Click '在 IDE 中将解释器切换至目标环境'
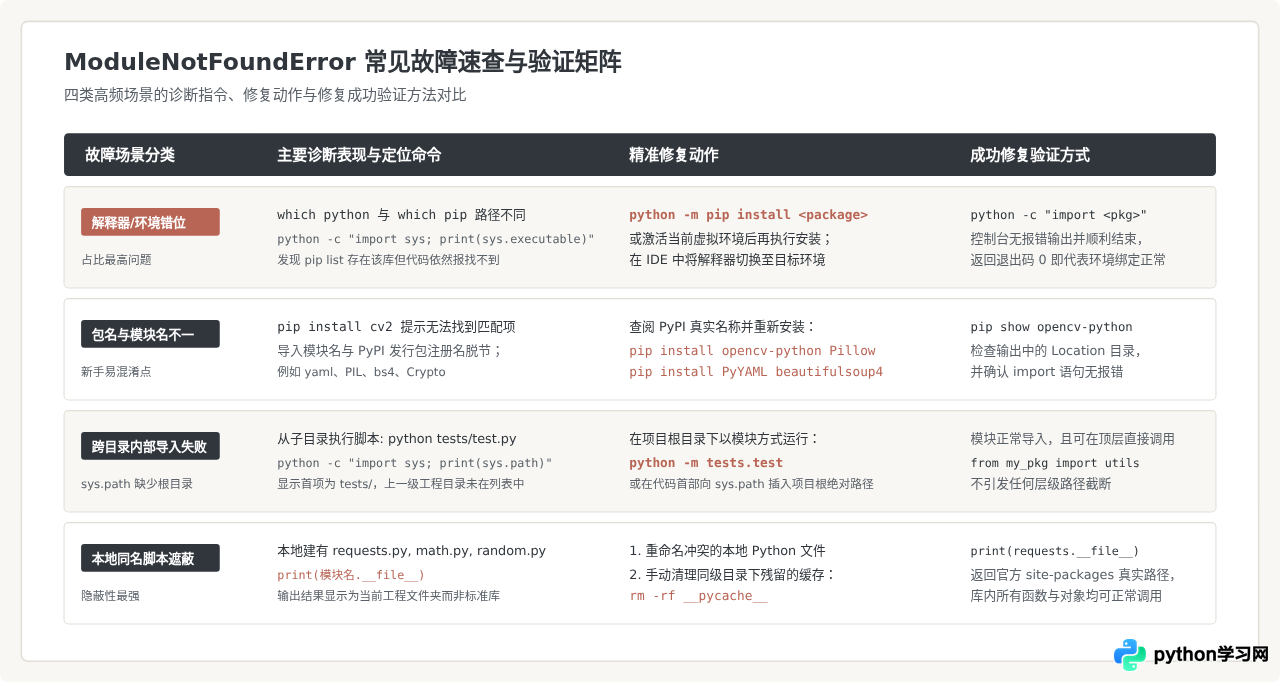1280x683 pixels. [x=727, y=260]
